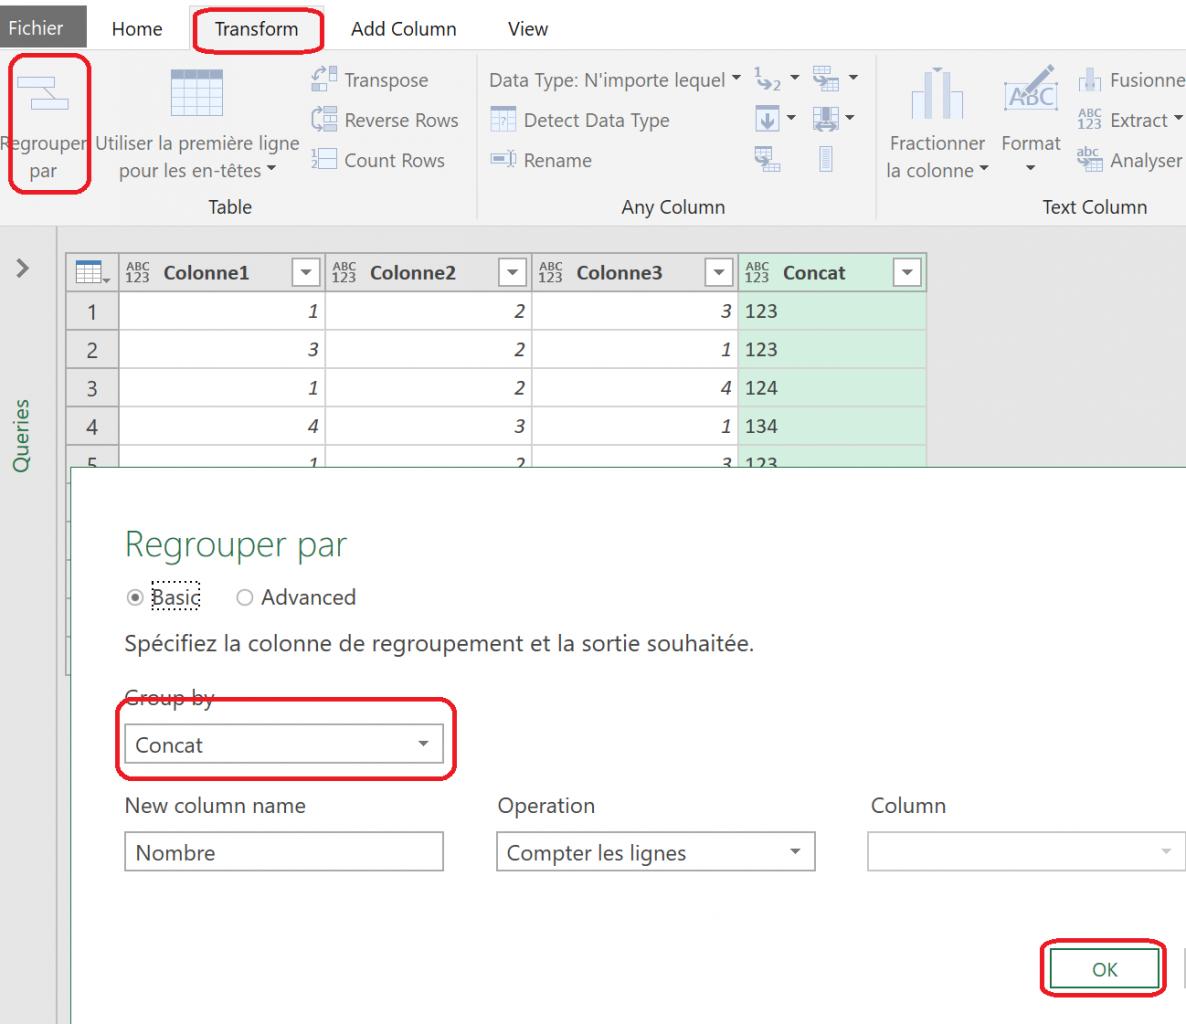1186x1024 pixels.
Task: Open the Colonne2 filter dropdown
Action: pos(512,272)
